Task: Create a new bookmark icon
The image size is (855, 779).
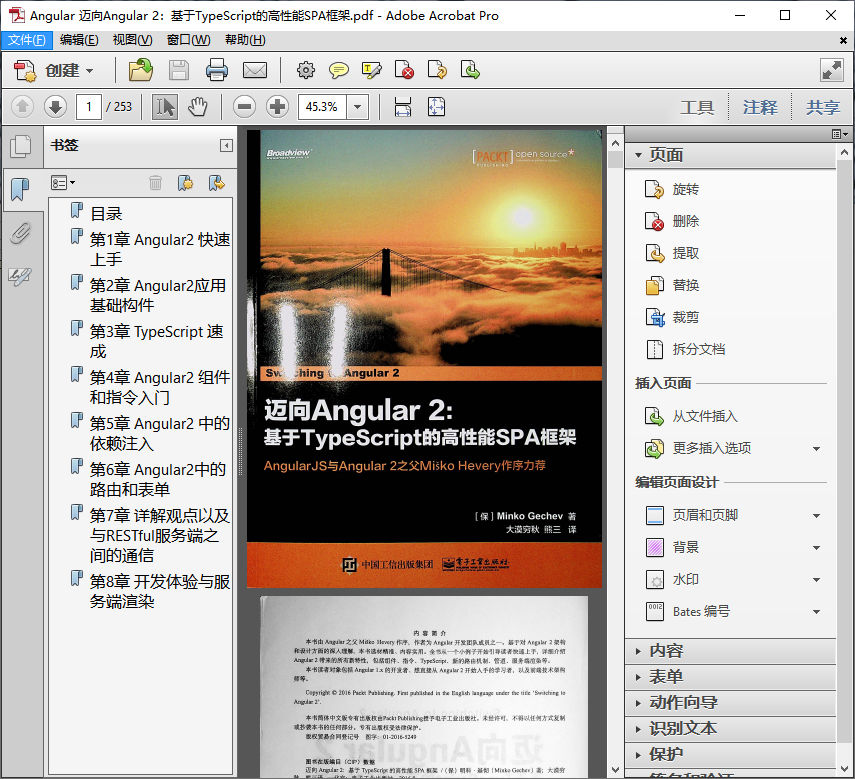Action: click(185, 183)
